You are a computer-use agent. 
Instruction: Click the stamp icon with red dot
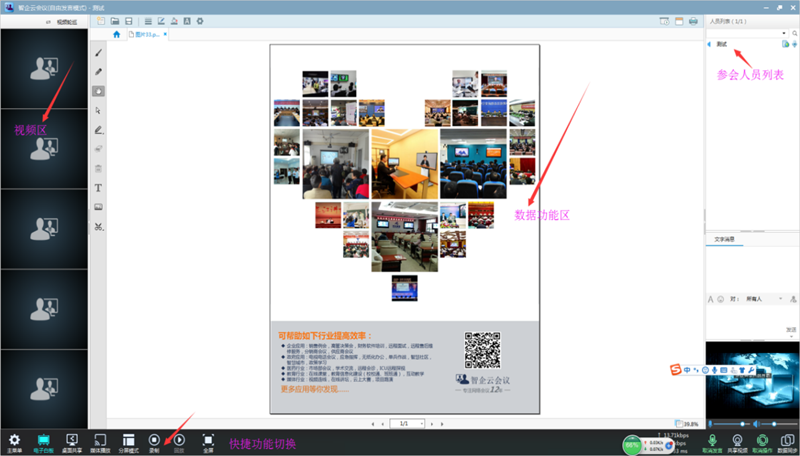click(x=174, y=21)
